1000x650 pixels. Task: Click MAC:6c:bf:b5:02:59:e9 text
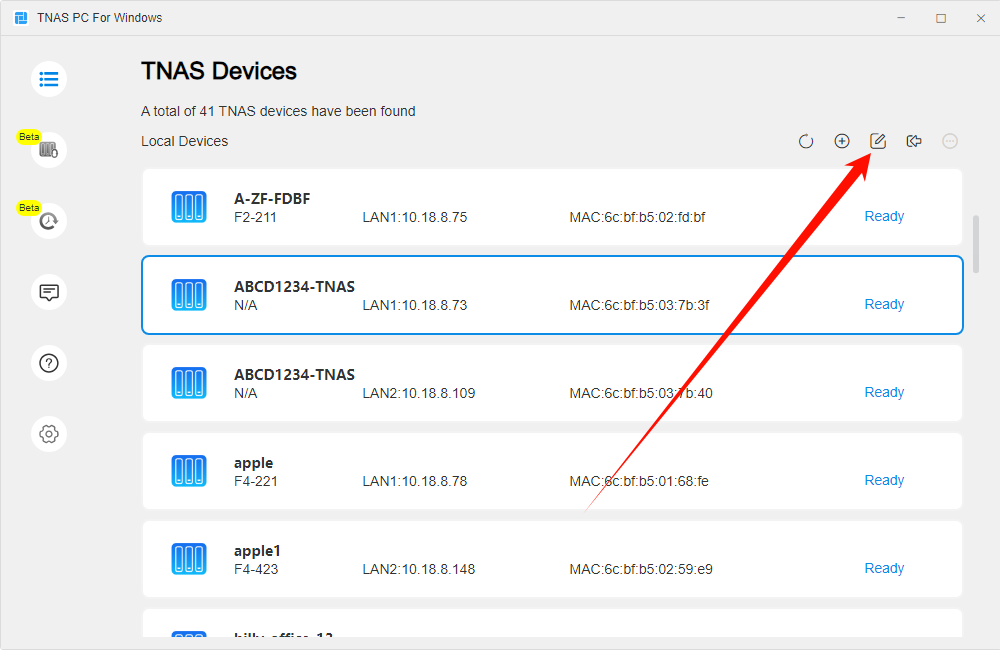(641, 569)
